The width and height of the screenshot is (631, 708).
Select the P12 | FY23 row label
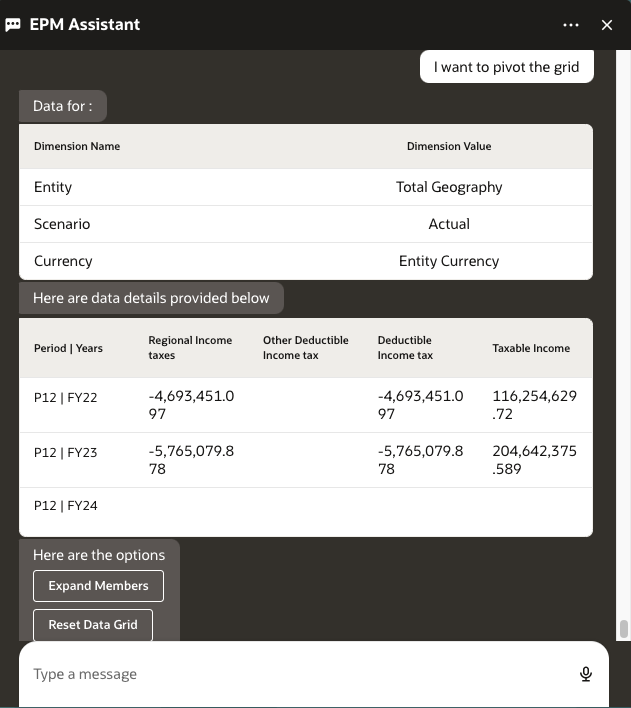[x=66, y=452]
